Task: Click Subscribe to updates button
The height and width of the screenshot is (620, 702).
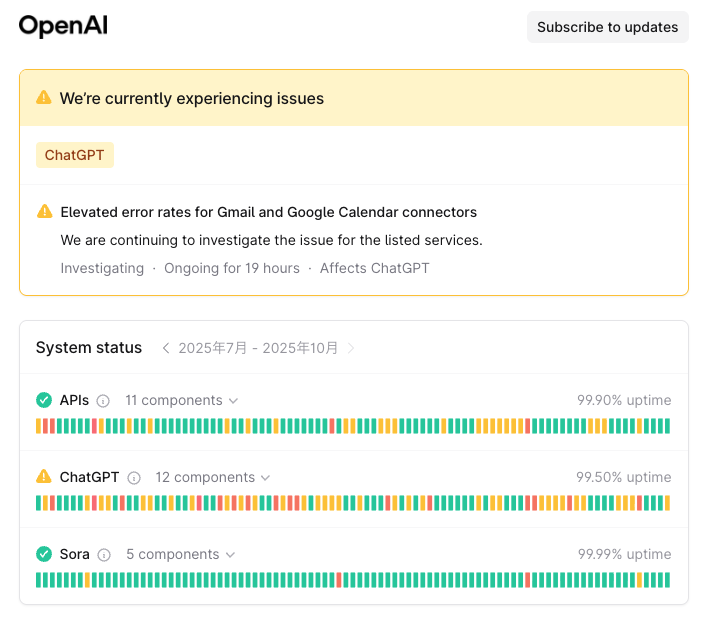Action: 608,27
